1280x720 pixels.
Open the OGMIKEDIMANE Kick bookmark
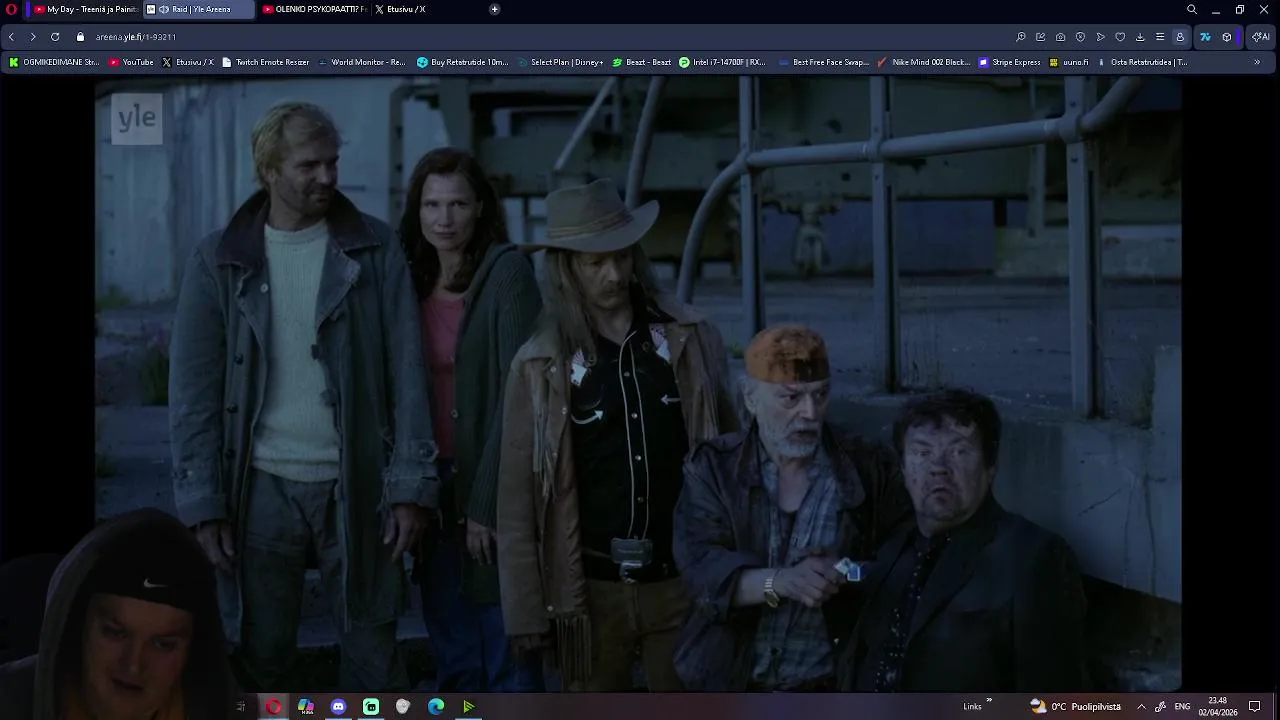tap(54, 62)
